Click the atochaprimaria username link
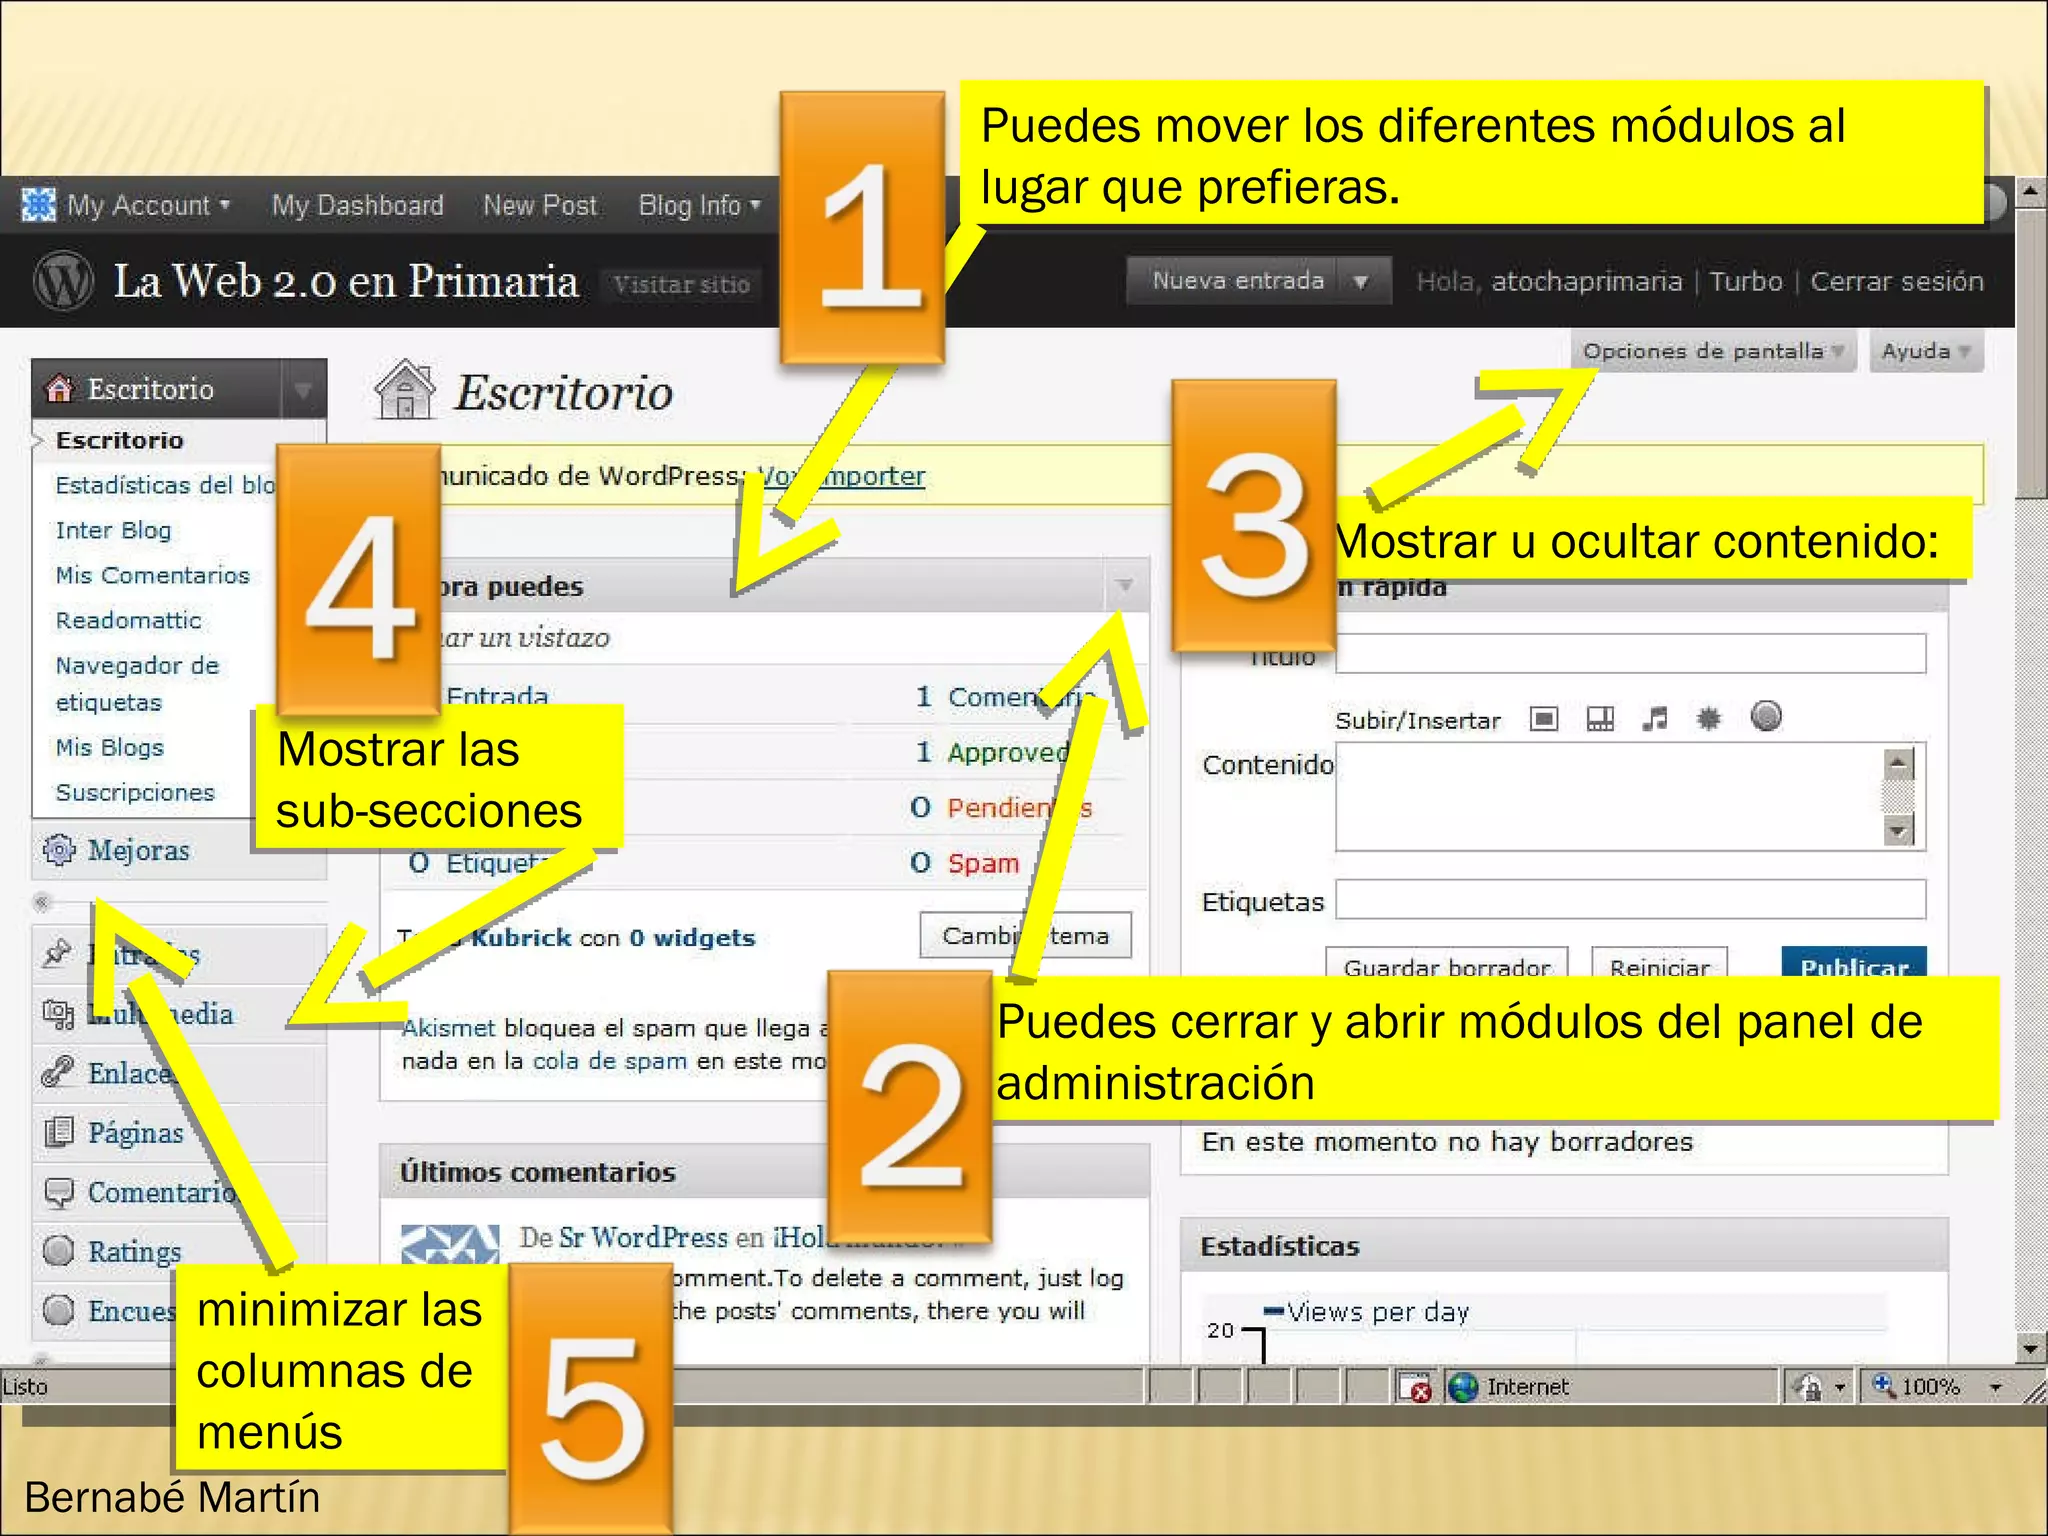Viewport: 2048px width, 1536px height. (1587, 281)
